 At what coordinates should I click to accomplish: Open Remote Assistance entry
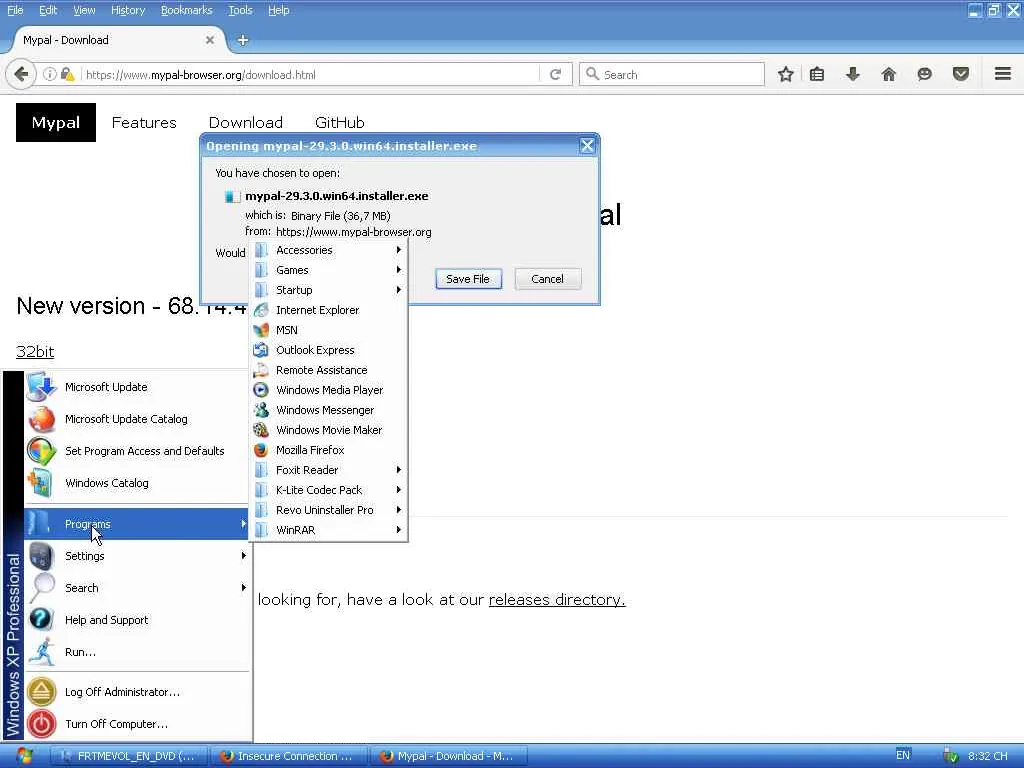pos(328,370)
